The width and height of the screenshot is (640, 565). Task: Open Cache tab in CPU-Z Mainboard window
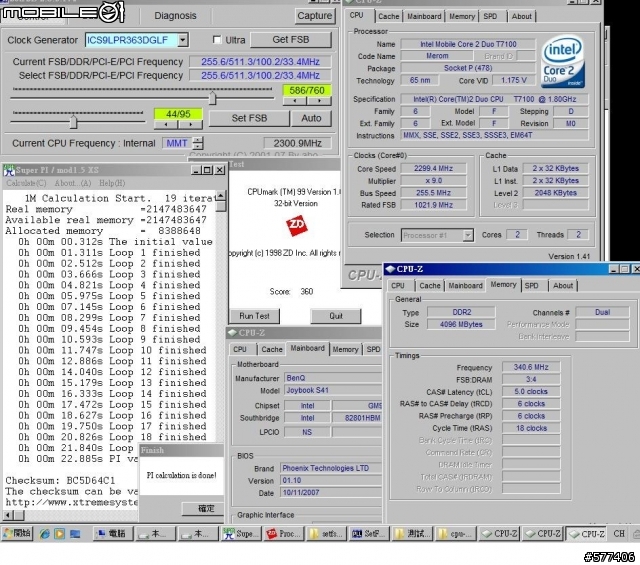(x=272, y=349)
